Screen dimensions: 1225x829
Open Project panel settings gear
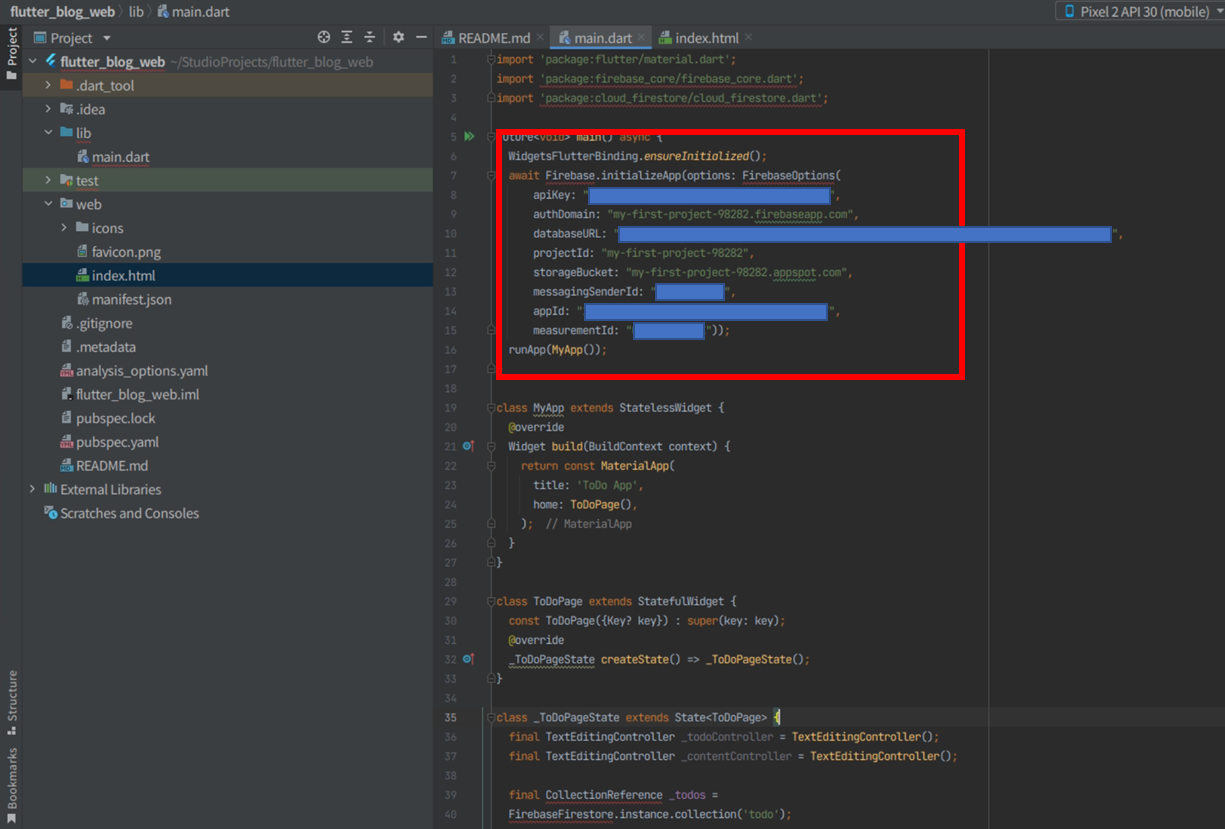tap(398, 37)
